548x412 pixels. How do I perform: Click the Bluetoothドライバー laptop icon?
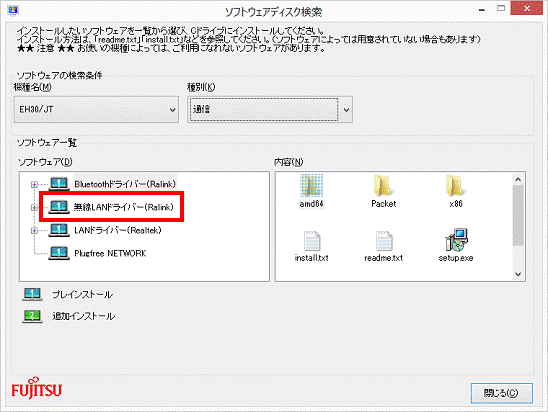coord(59,184)
